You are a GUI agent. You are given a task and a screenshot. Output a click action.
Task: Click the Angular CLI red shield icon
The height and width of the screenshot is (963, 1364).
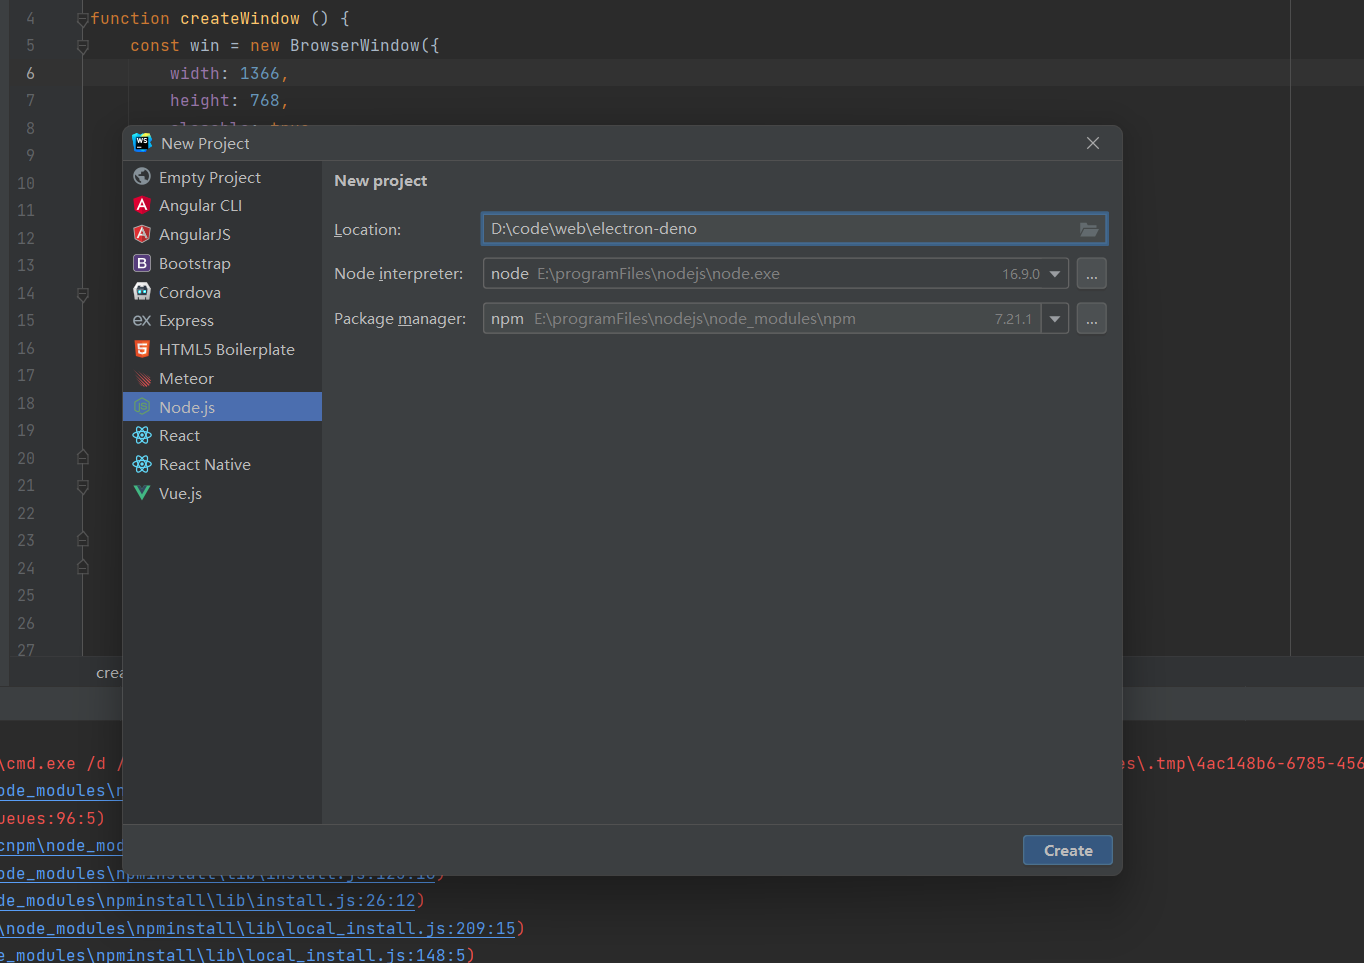pyautogui.click(x=142, y=205)
